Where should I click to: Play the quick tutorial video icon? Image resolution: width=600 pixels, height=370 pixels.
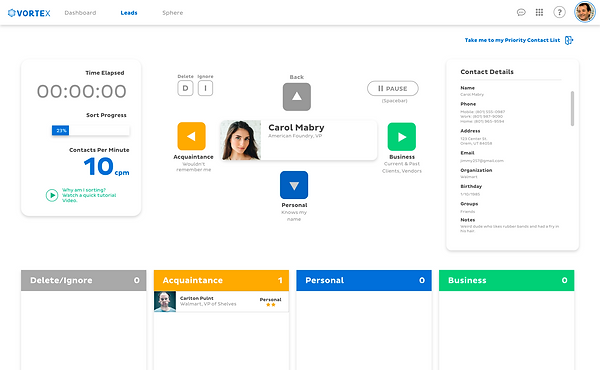pos(52,195)
